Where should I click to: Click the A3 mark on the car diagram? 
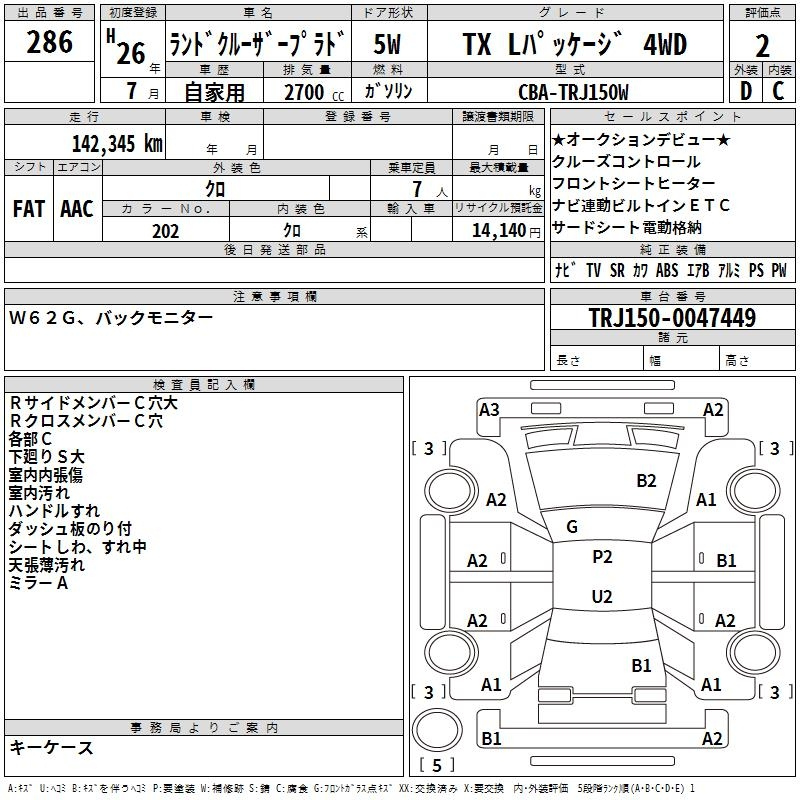tap(489, 410)
